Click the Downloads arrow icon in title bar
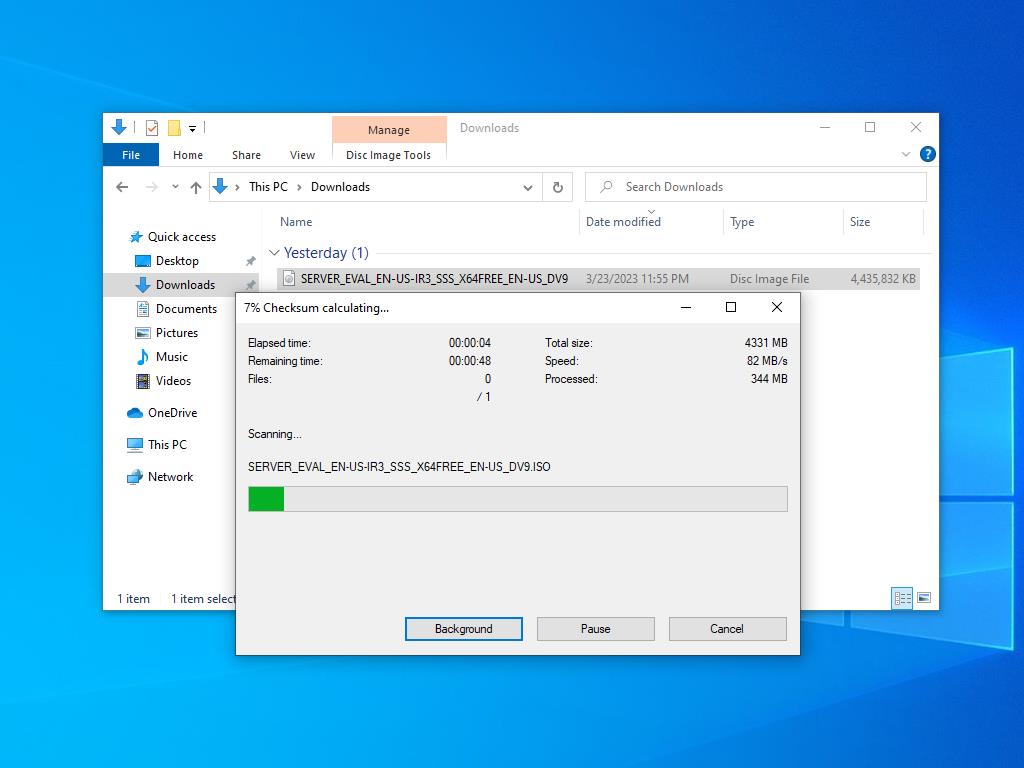Image resolution: width=1024 pixels, height=768 pixels. [x=119, y=127]
